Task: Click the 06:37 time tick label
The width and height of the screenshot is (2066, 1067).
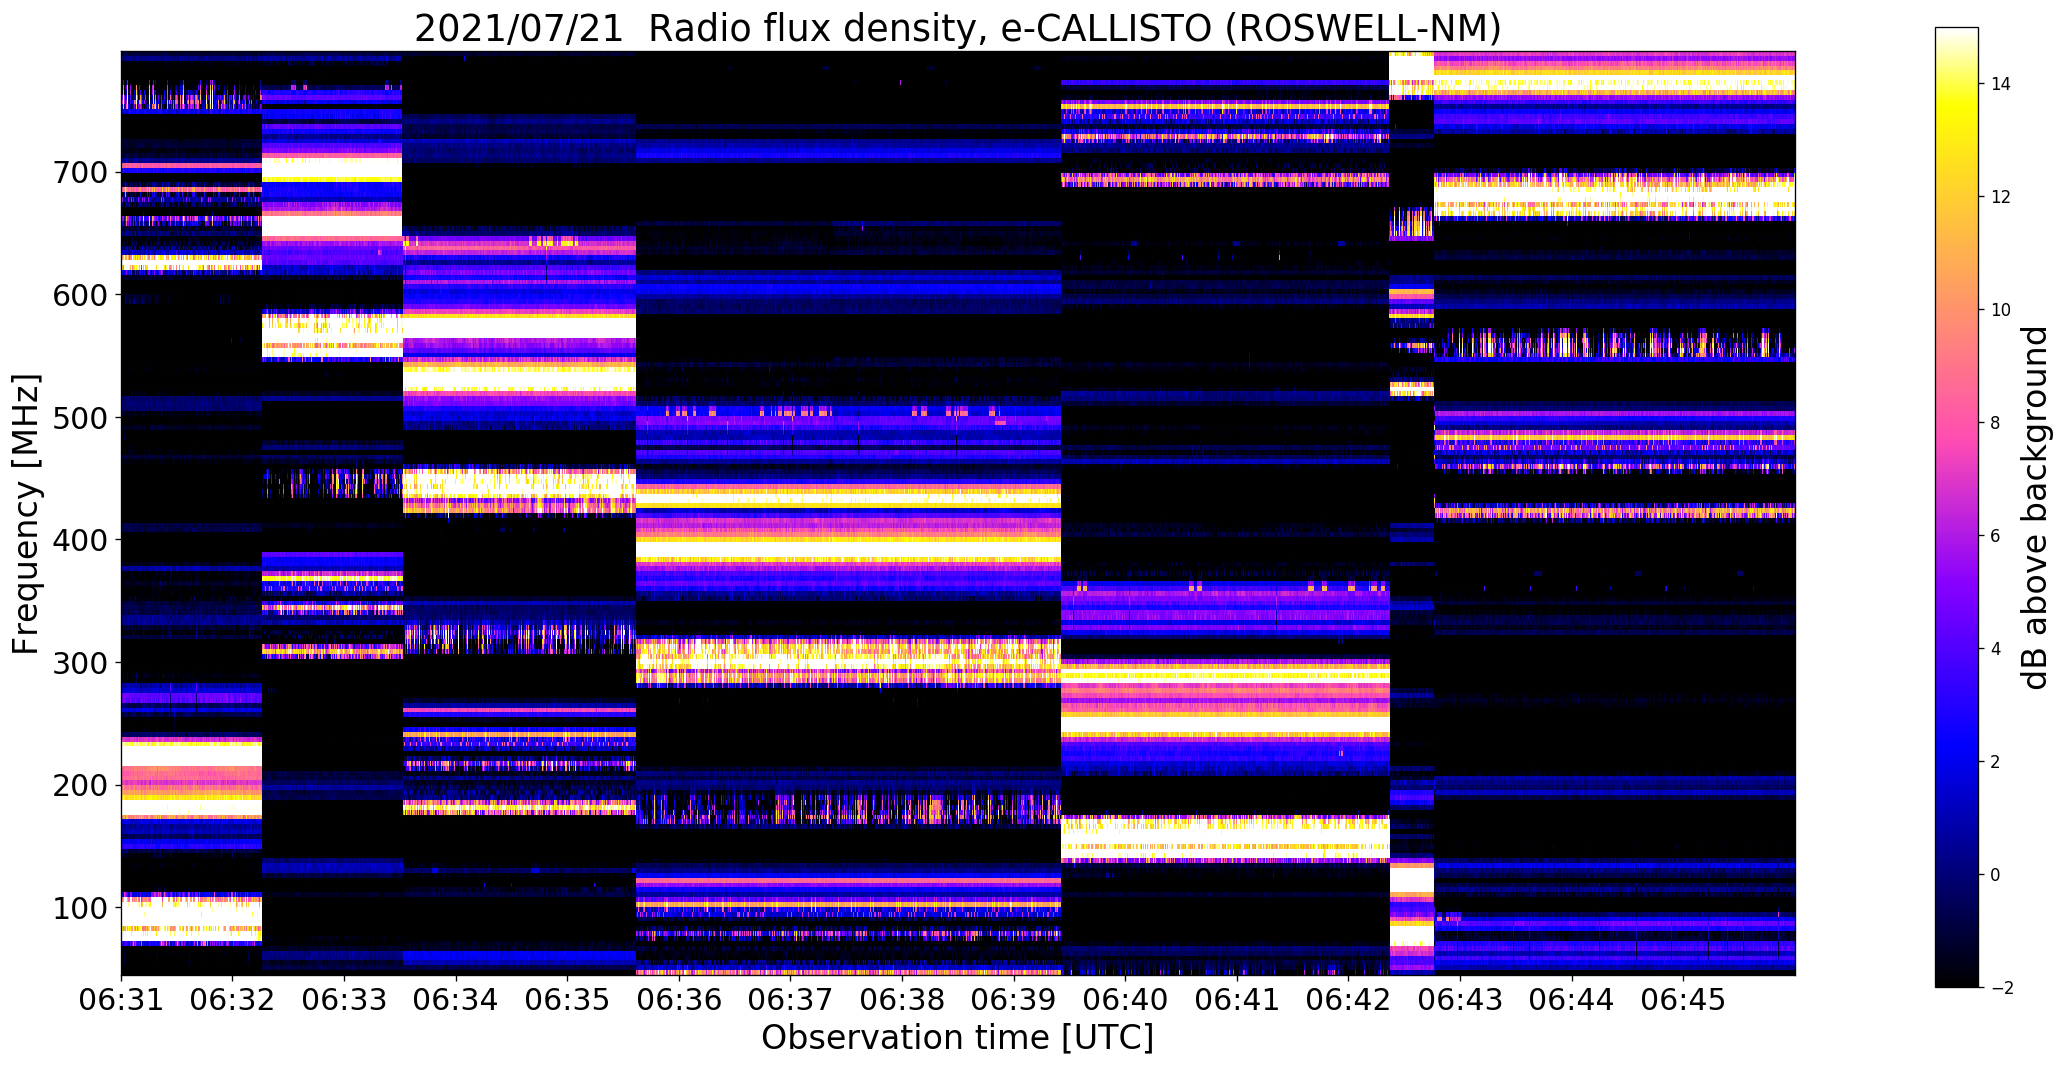Action: point(791,1000)
